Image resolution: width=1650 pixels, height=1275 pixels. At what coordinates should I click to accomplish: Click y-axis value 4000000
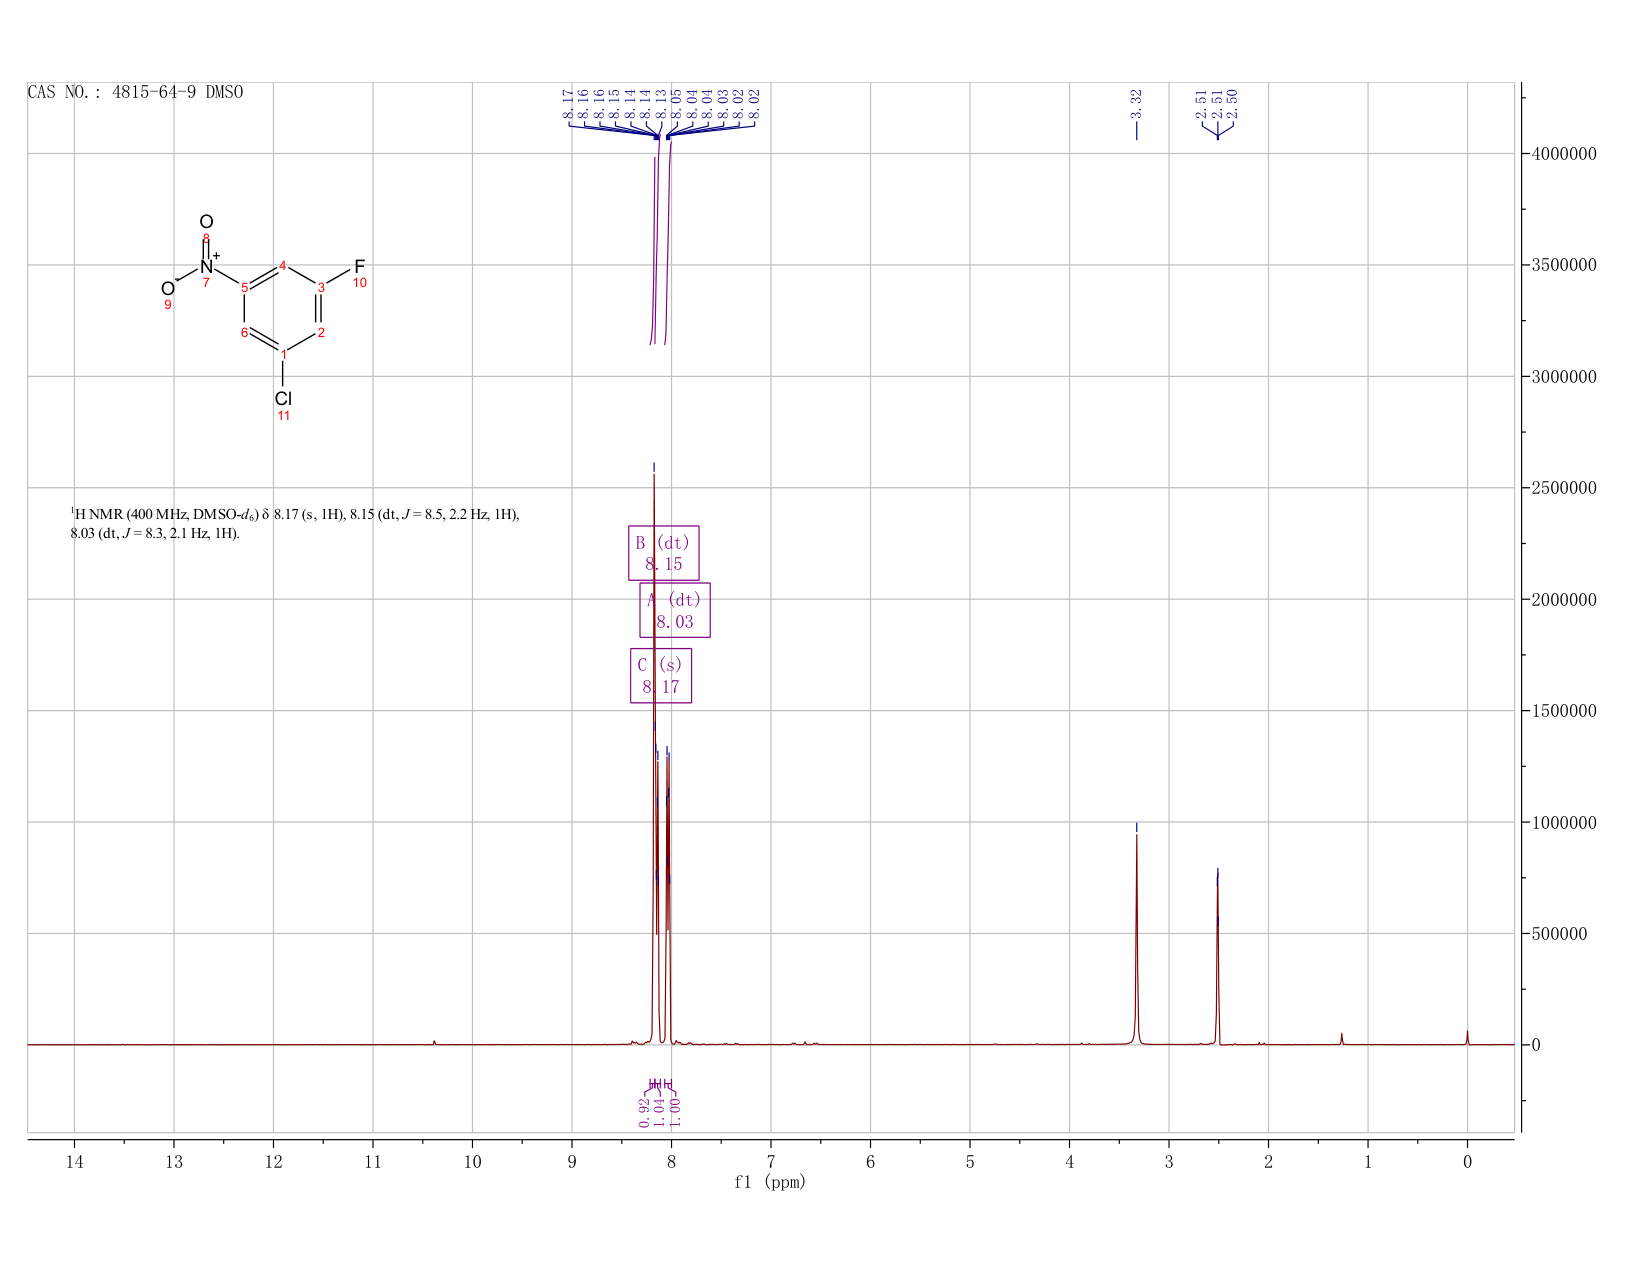pyautogui.click(x=1563, y=154)
